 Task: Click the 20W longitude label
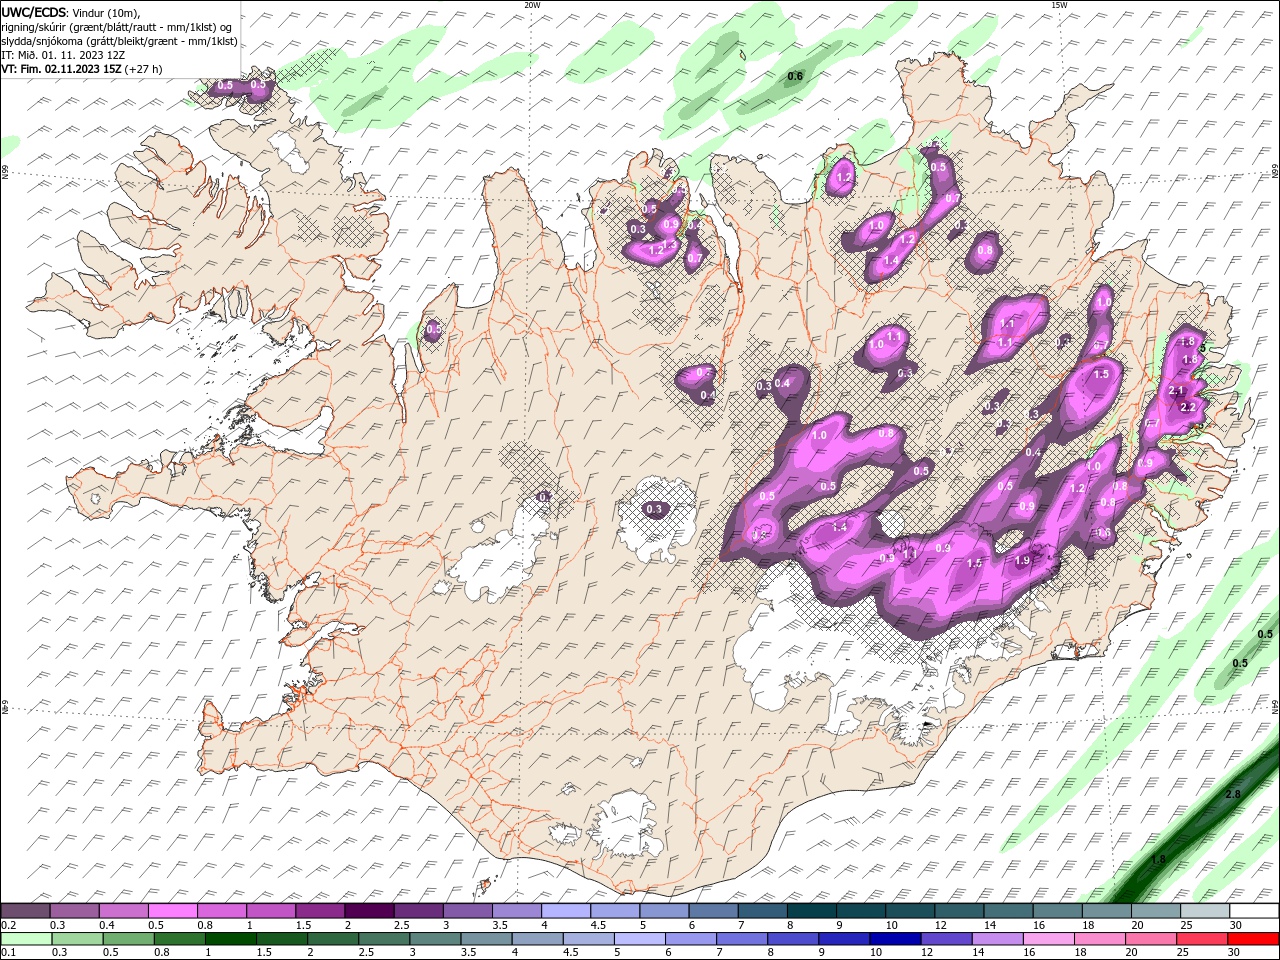532,4
